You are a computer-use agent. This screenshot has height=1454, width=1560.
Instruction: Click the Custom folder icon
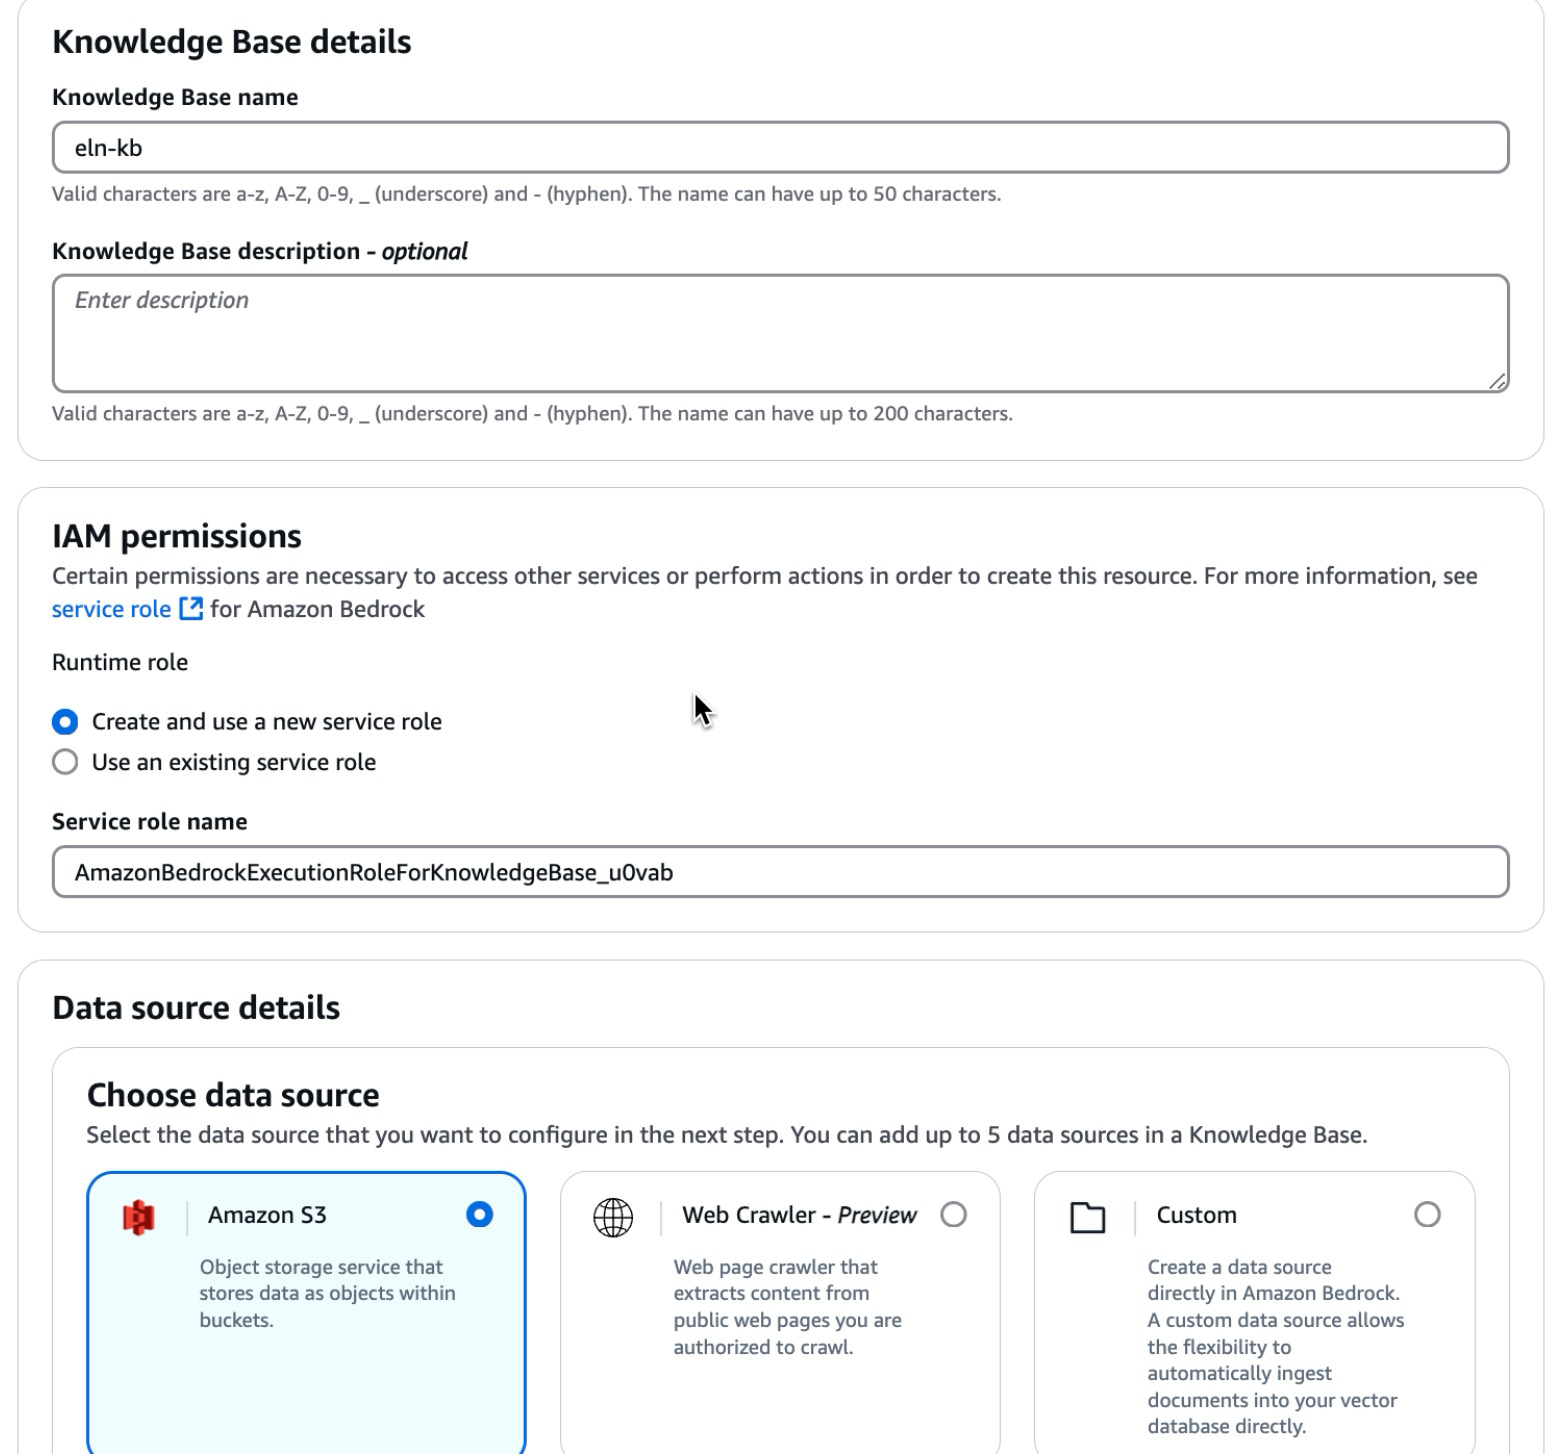pyautogui.click(x=1087, y=1217)
